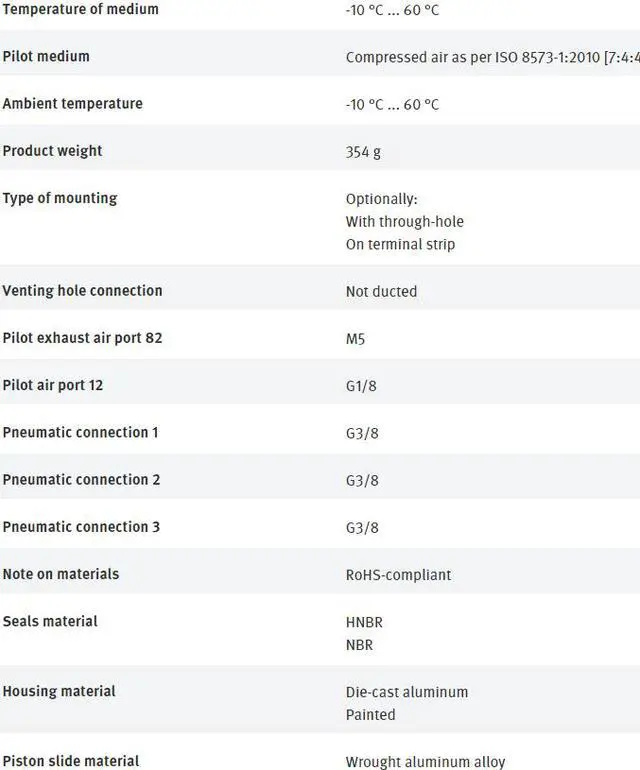Click the 'On terminal strip' text
Viewport: 640px width, 770px height.
400,245
